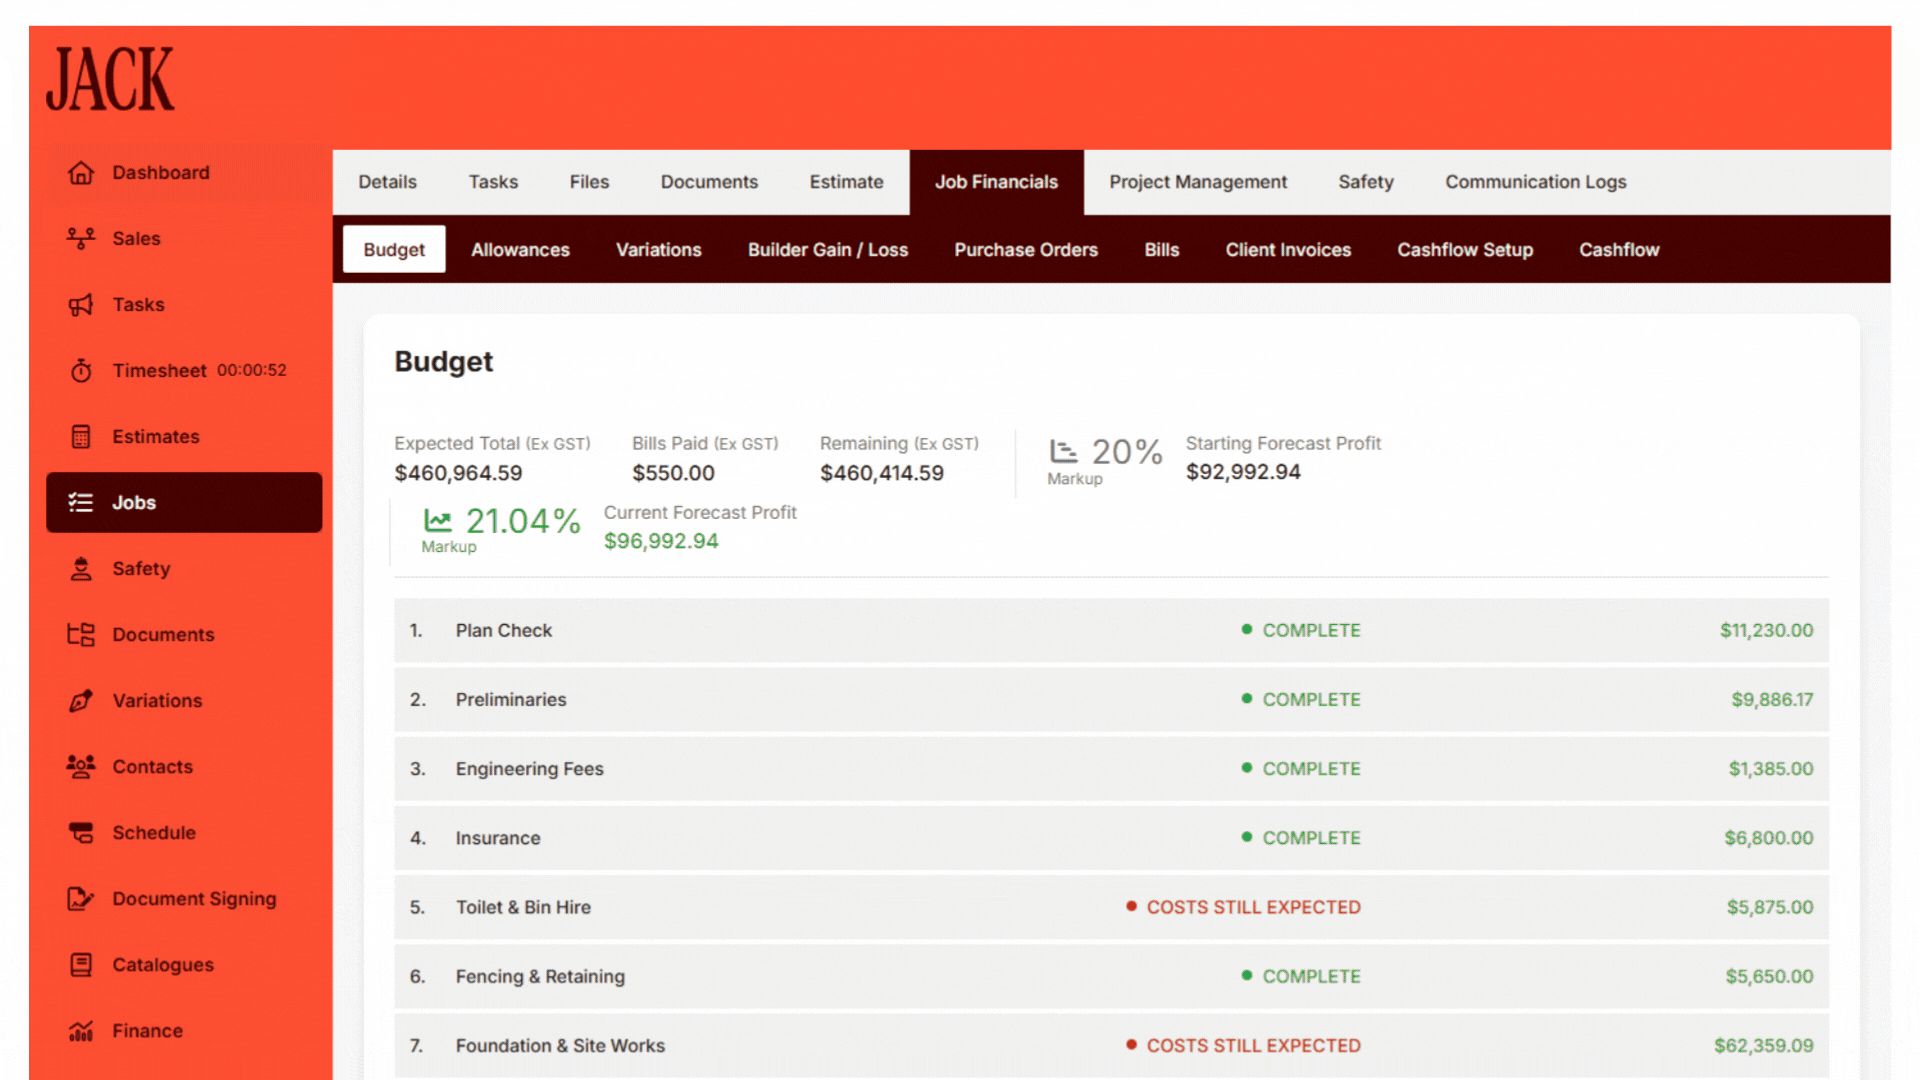The height and width of the screenshot is (1080, 1920).
Task: Click the Contacts sidebar link
Action: click(152, 767)
